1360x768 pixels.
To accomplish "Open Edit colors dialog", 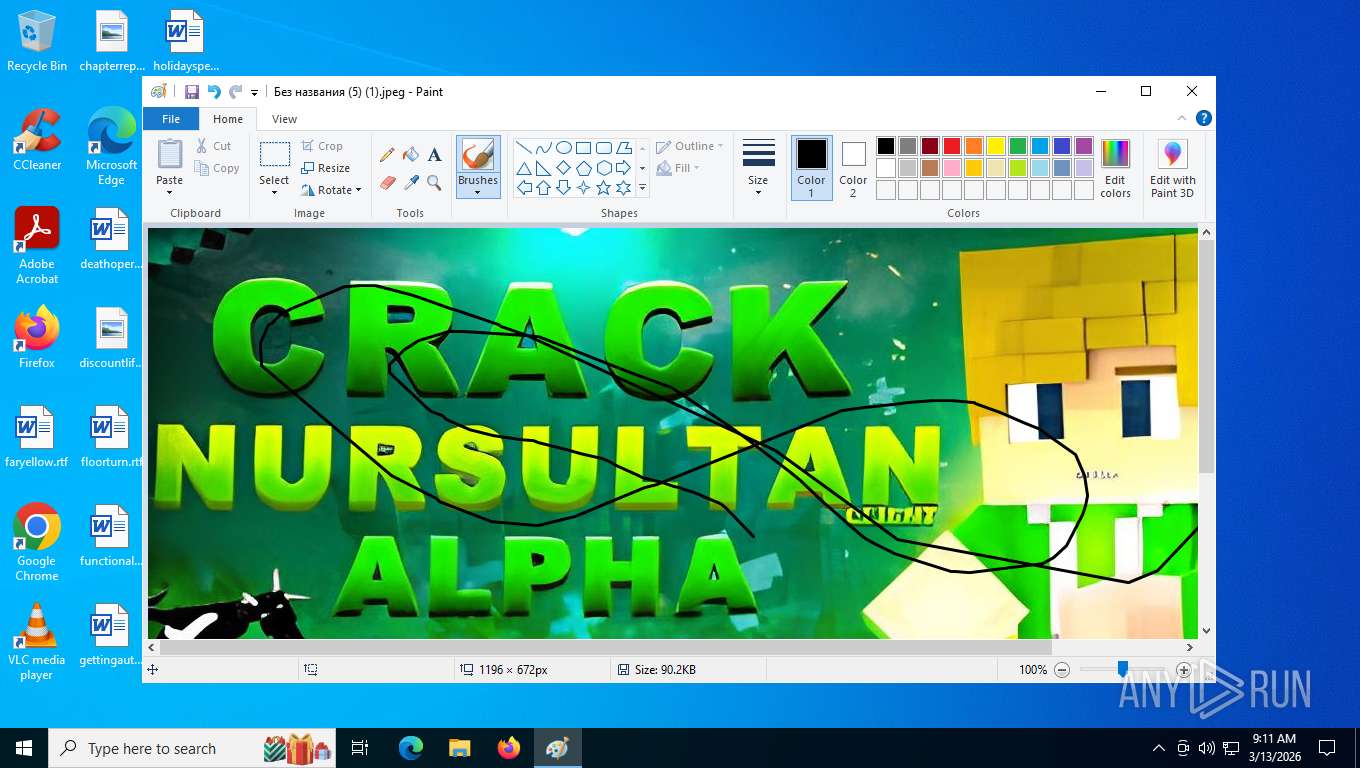I will pyautogui.click(x=1115, y=168).
